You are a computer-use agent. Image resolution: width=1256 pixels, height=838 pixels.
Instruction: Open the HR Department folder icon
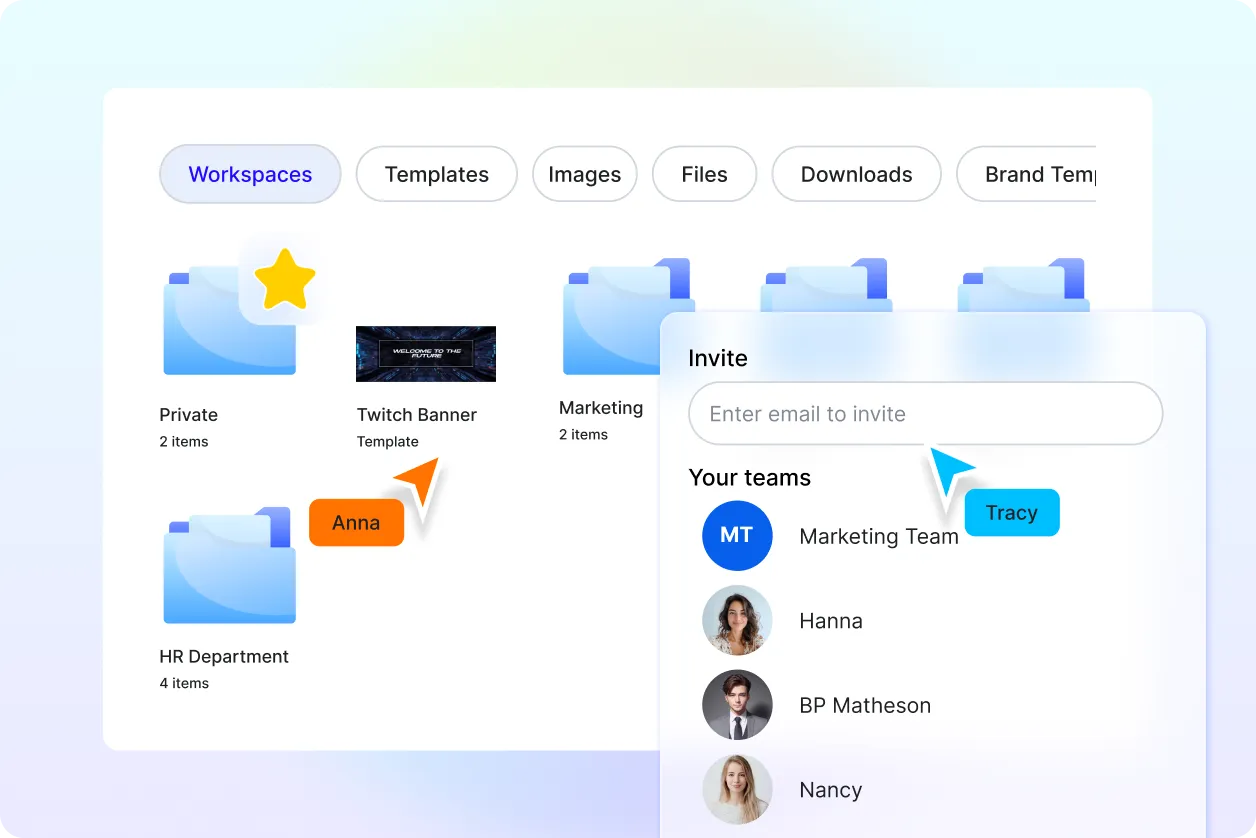coord(229,566)
